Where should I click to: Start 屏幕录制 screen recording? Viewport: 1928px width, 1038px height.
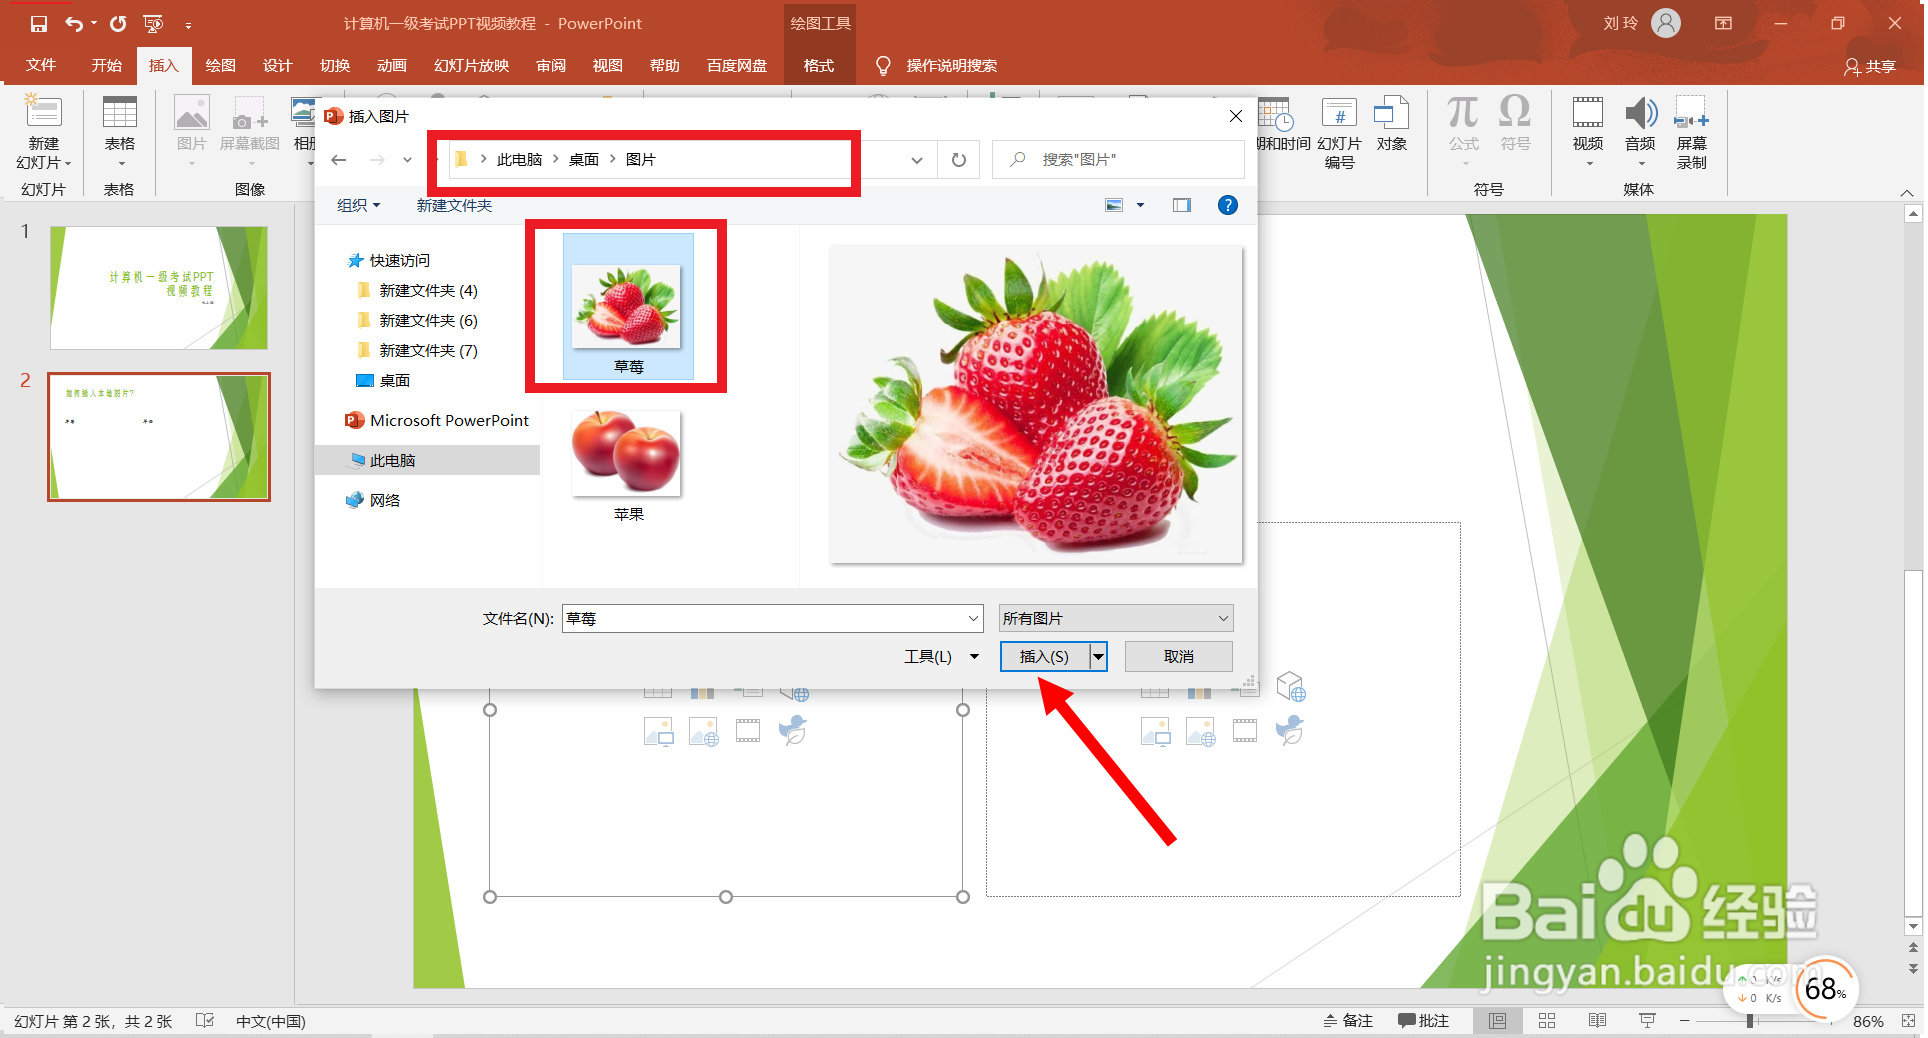coord(1691,112)
